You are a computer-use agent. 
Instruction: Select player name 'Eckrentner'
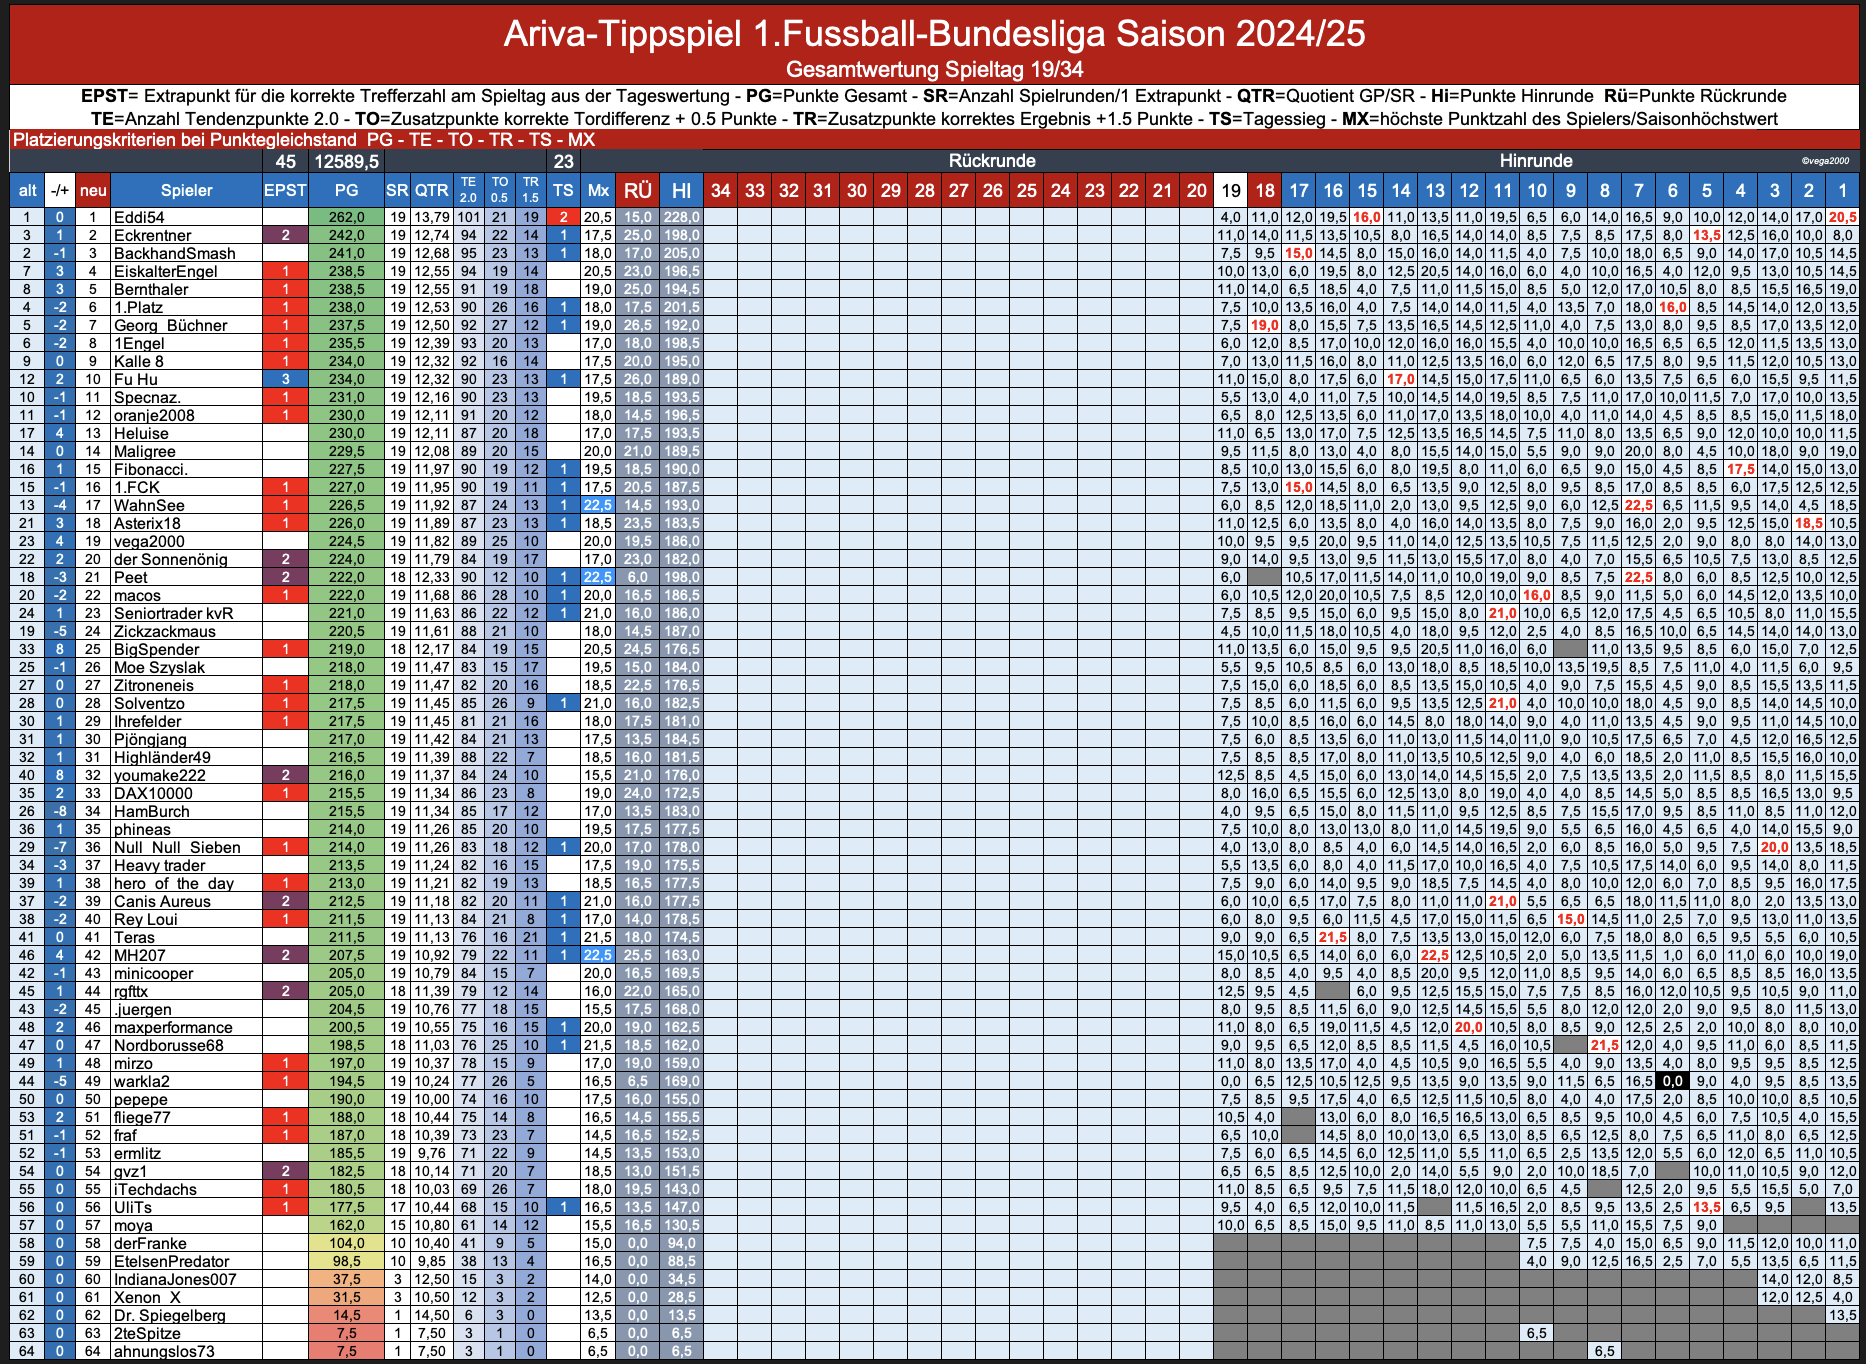tap(152, 235)
